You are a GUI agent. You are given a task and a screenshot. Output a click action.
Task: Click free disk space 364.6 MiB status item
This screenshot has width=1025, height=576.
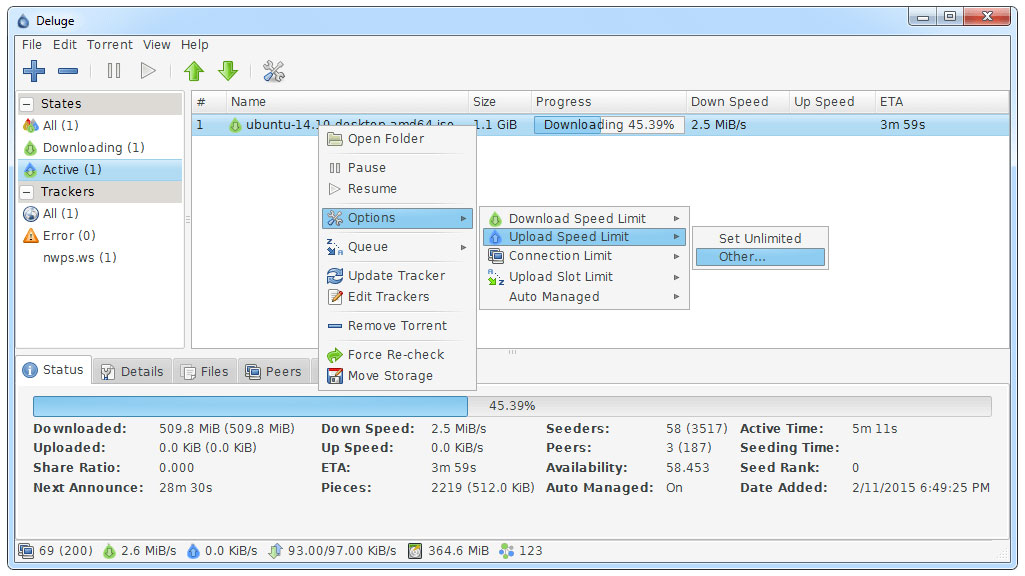click(448, 551)
